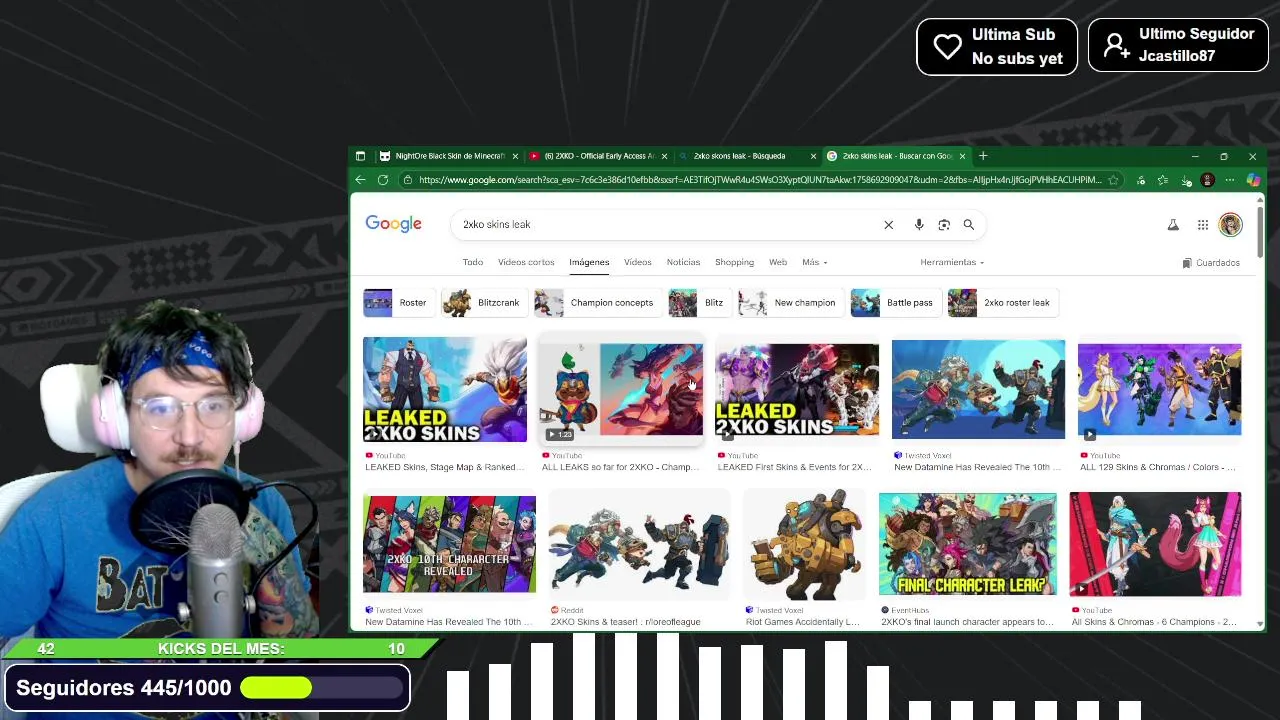This screenshot has height=720, width=1280.
Task: Select the Noticias search filter
Action: [683, 262]
